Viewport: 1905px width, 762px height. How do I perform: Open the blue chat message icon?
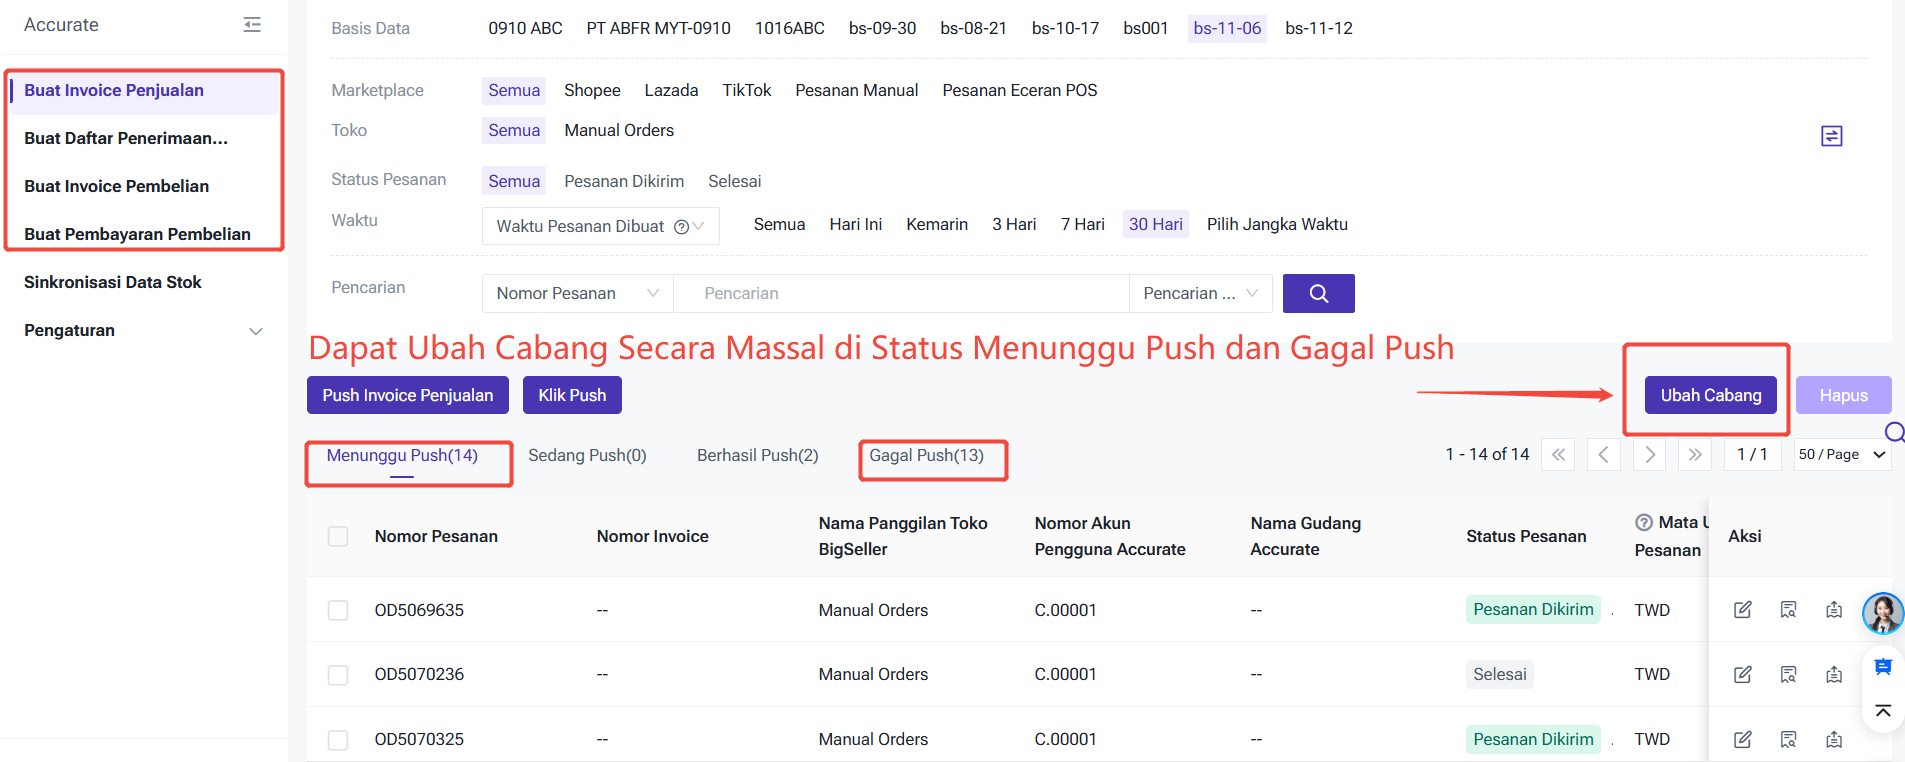pos(1882,667)
